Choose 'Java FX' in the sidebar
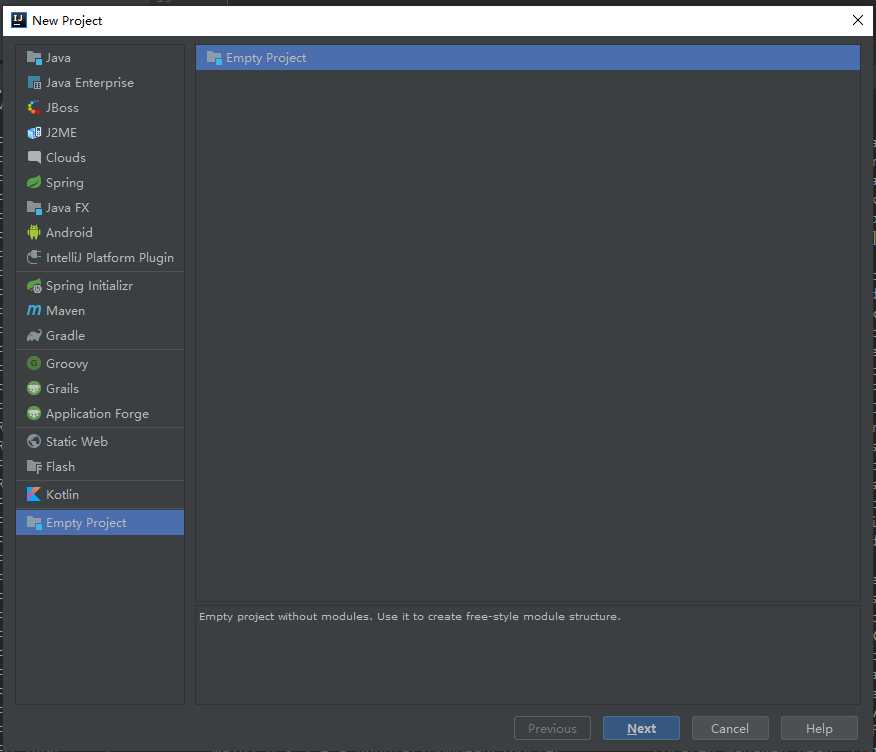876x752 pixels. 68,208
